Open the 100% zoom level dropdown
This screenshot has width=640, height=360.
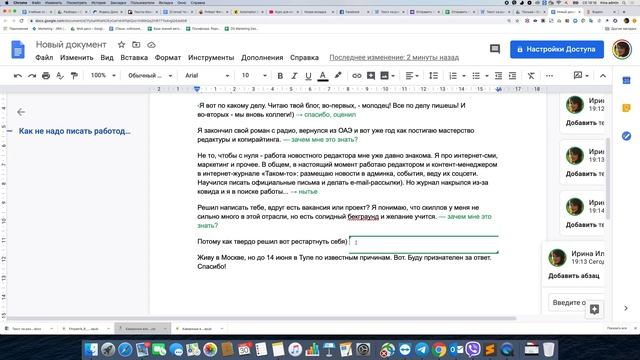point(103,76)
